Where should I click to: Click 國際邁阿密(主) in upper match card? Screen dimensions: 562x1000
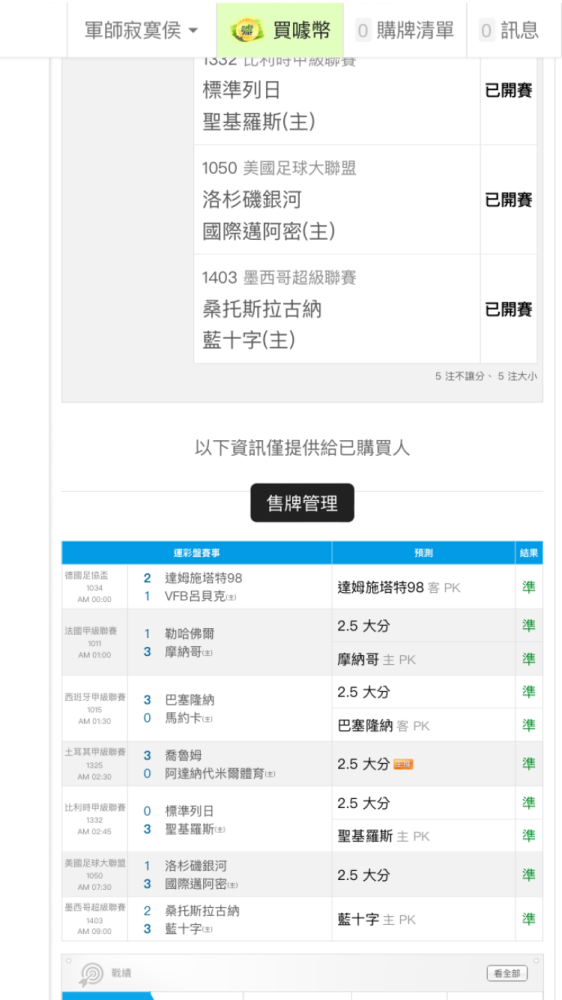click(x=269, y=232)
